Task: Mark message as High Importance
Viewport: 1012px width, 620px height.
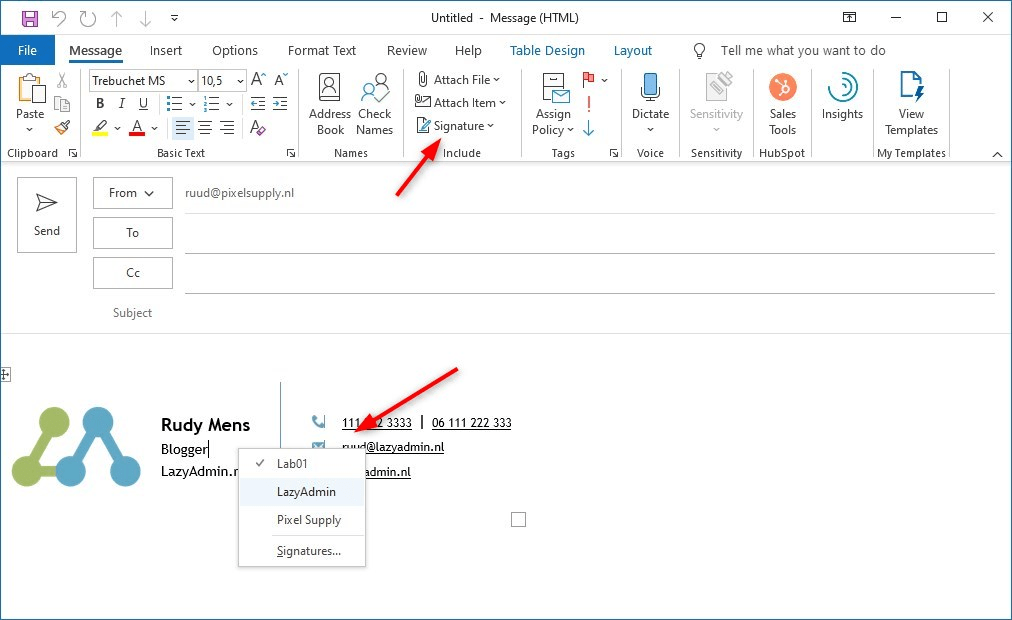Action: pos(589,103)
